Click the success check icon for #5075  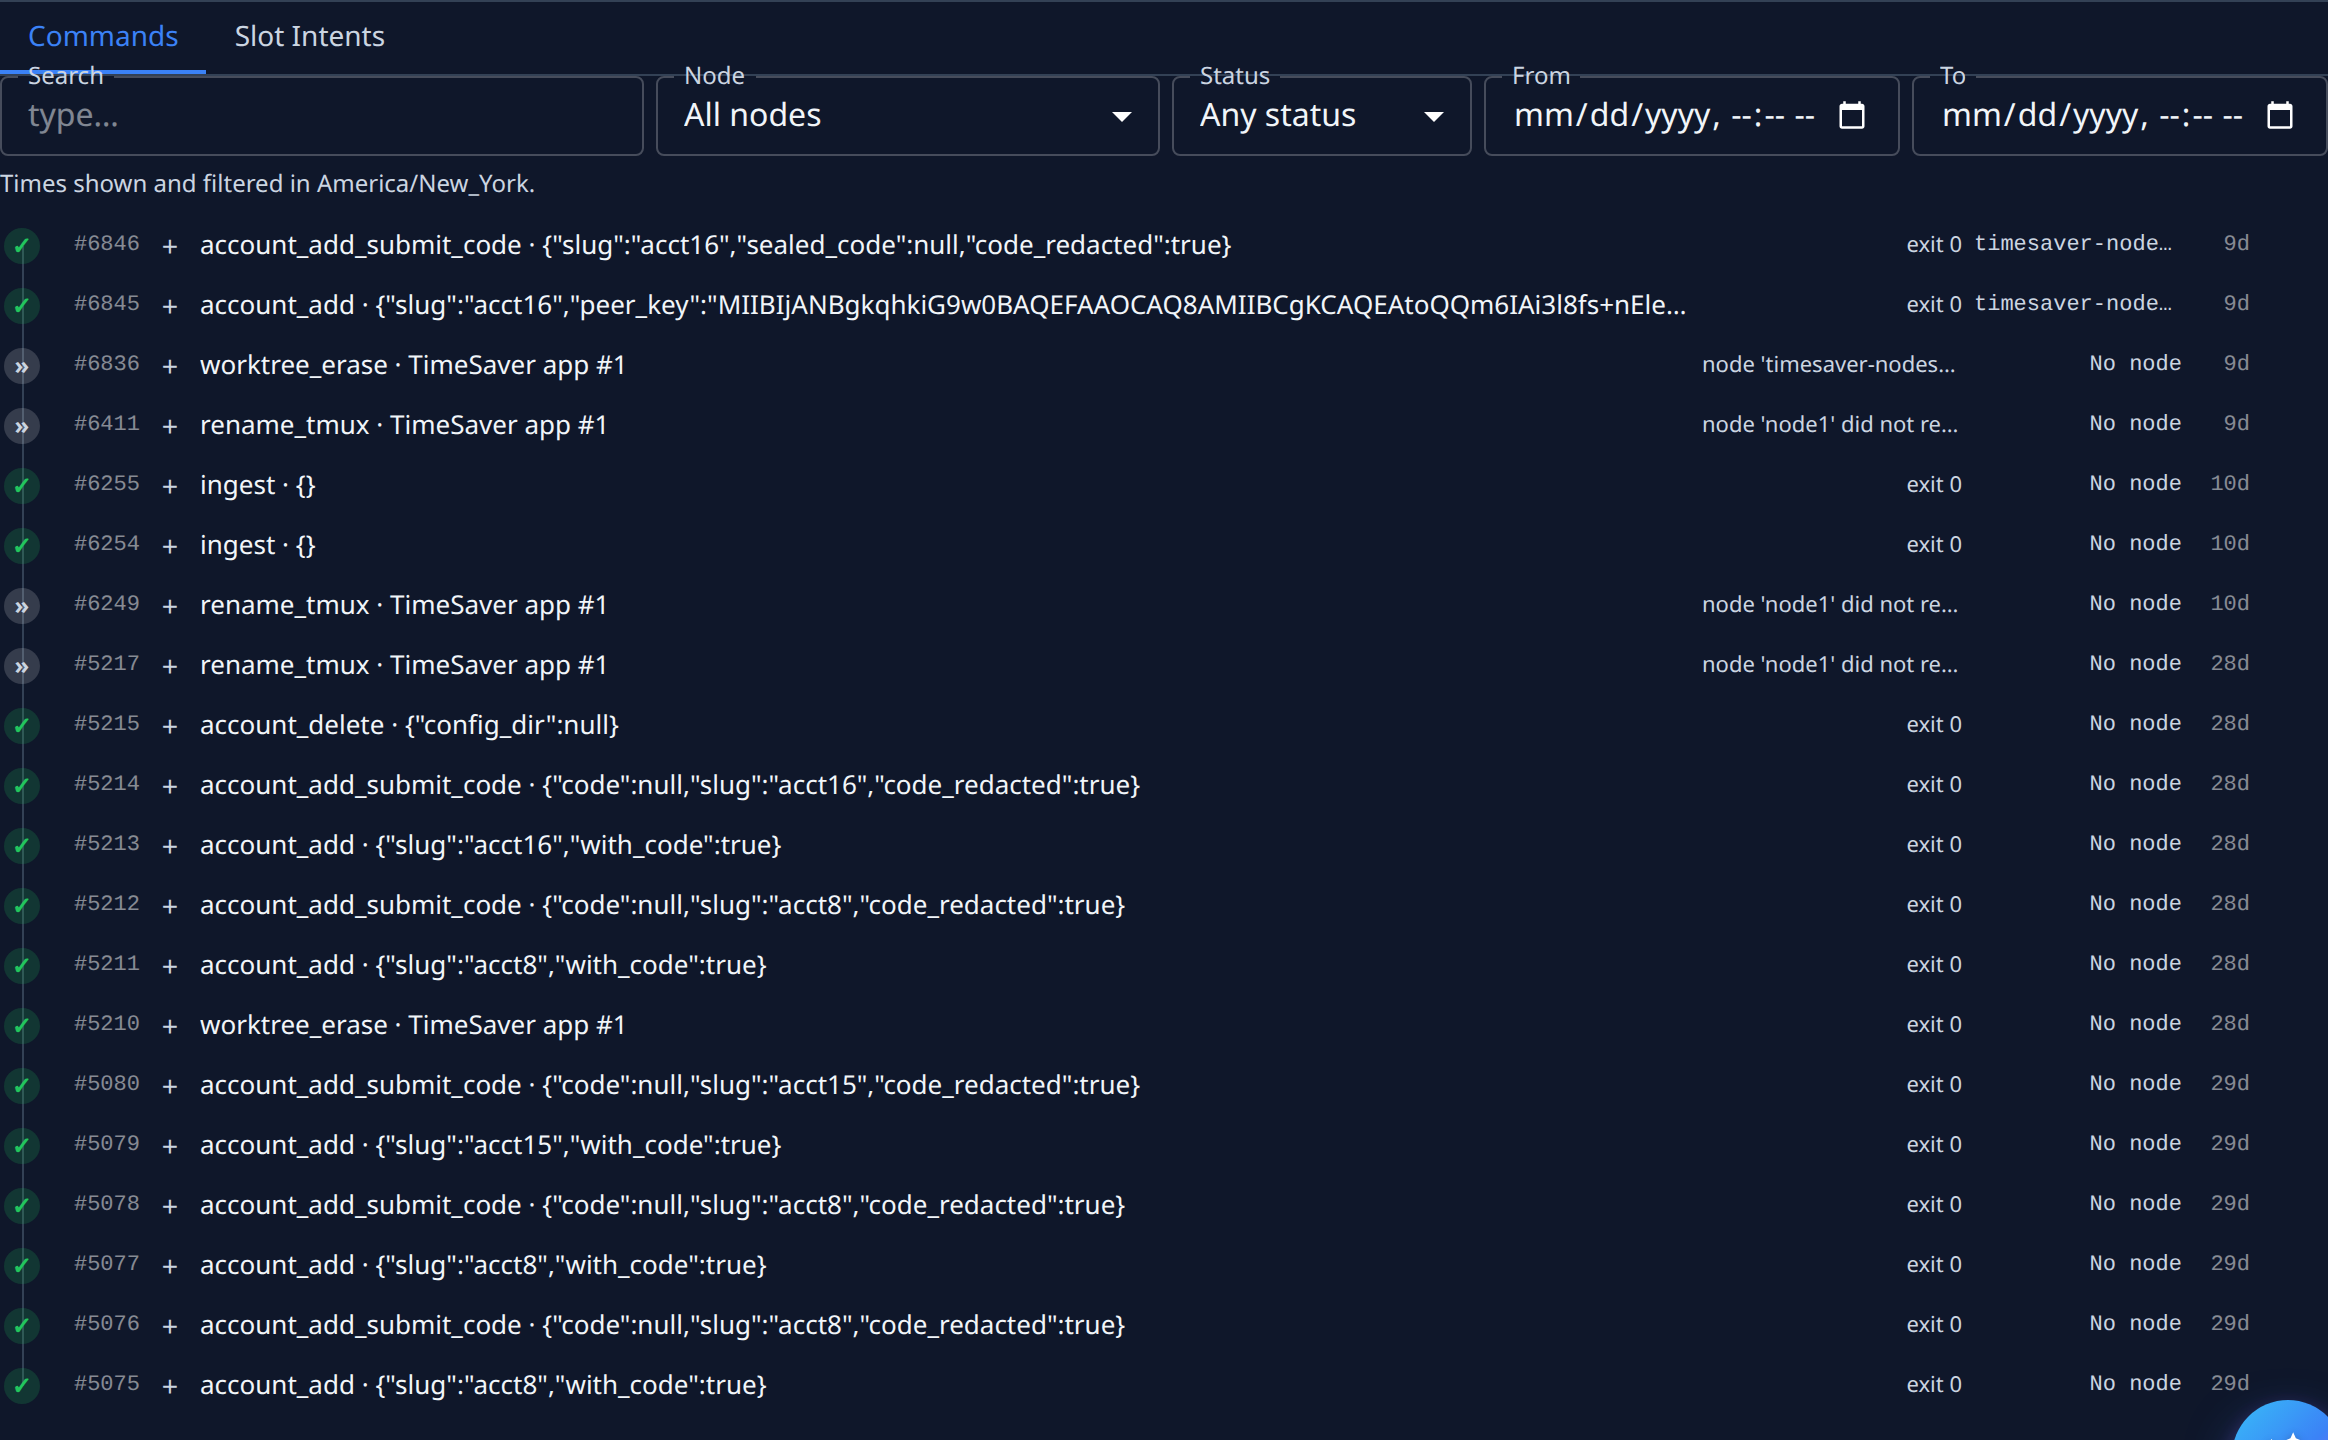coord(21,1386)
